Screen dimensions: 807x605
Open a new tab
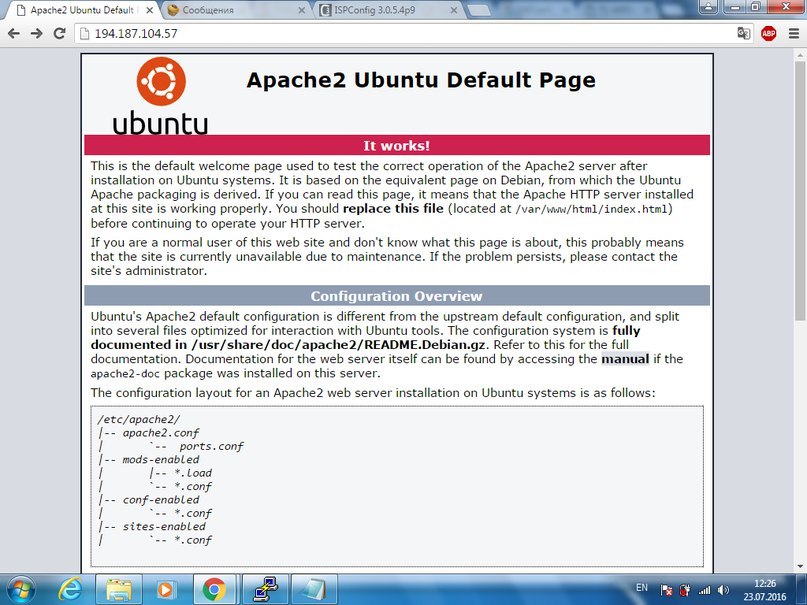[480, 10]
